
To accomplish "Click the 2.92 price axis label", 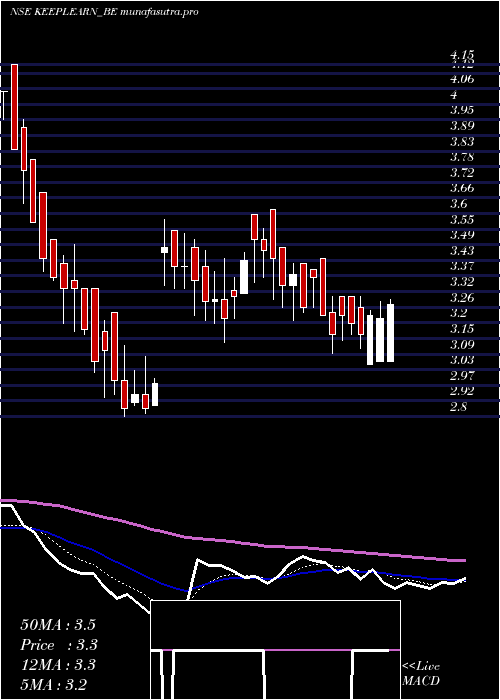I will click(462, 392).
